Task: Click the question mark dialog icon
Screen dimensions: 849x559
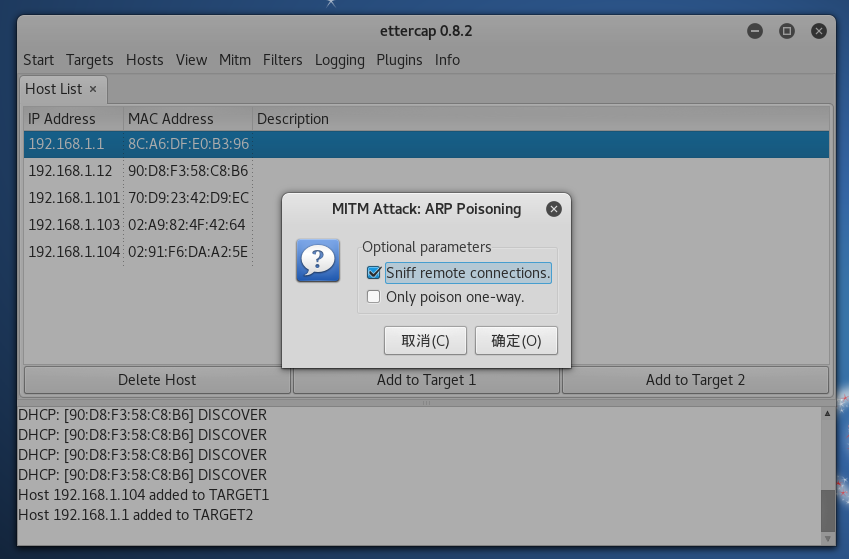Action: pos(318,261)
